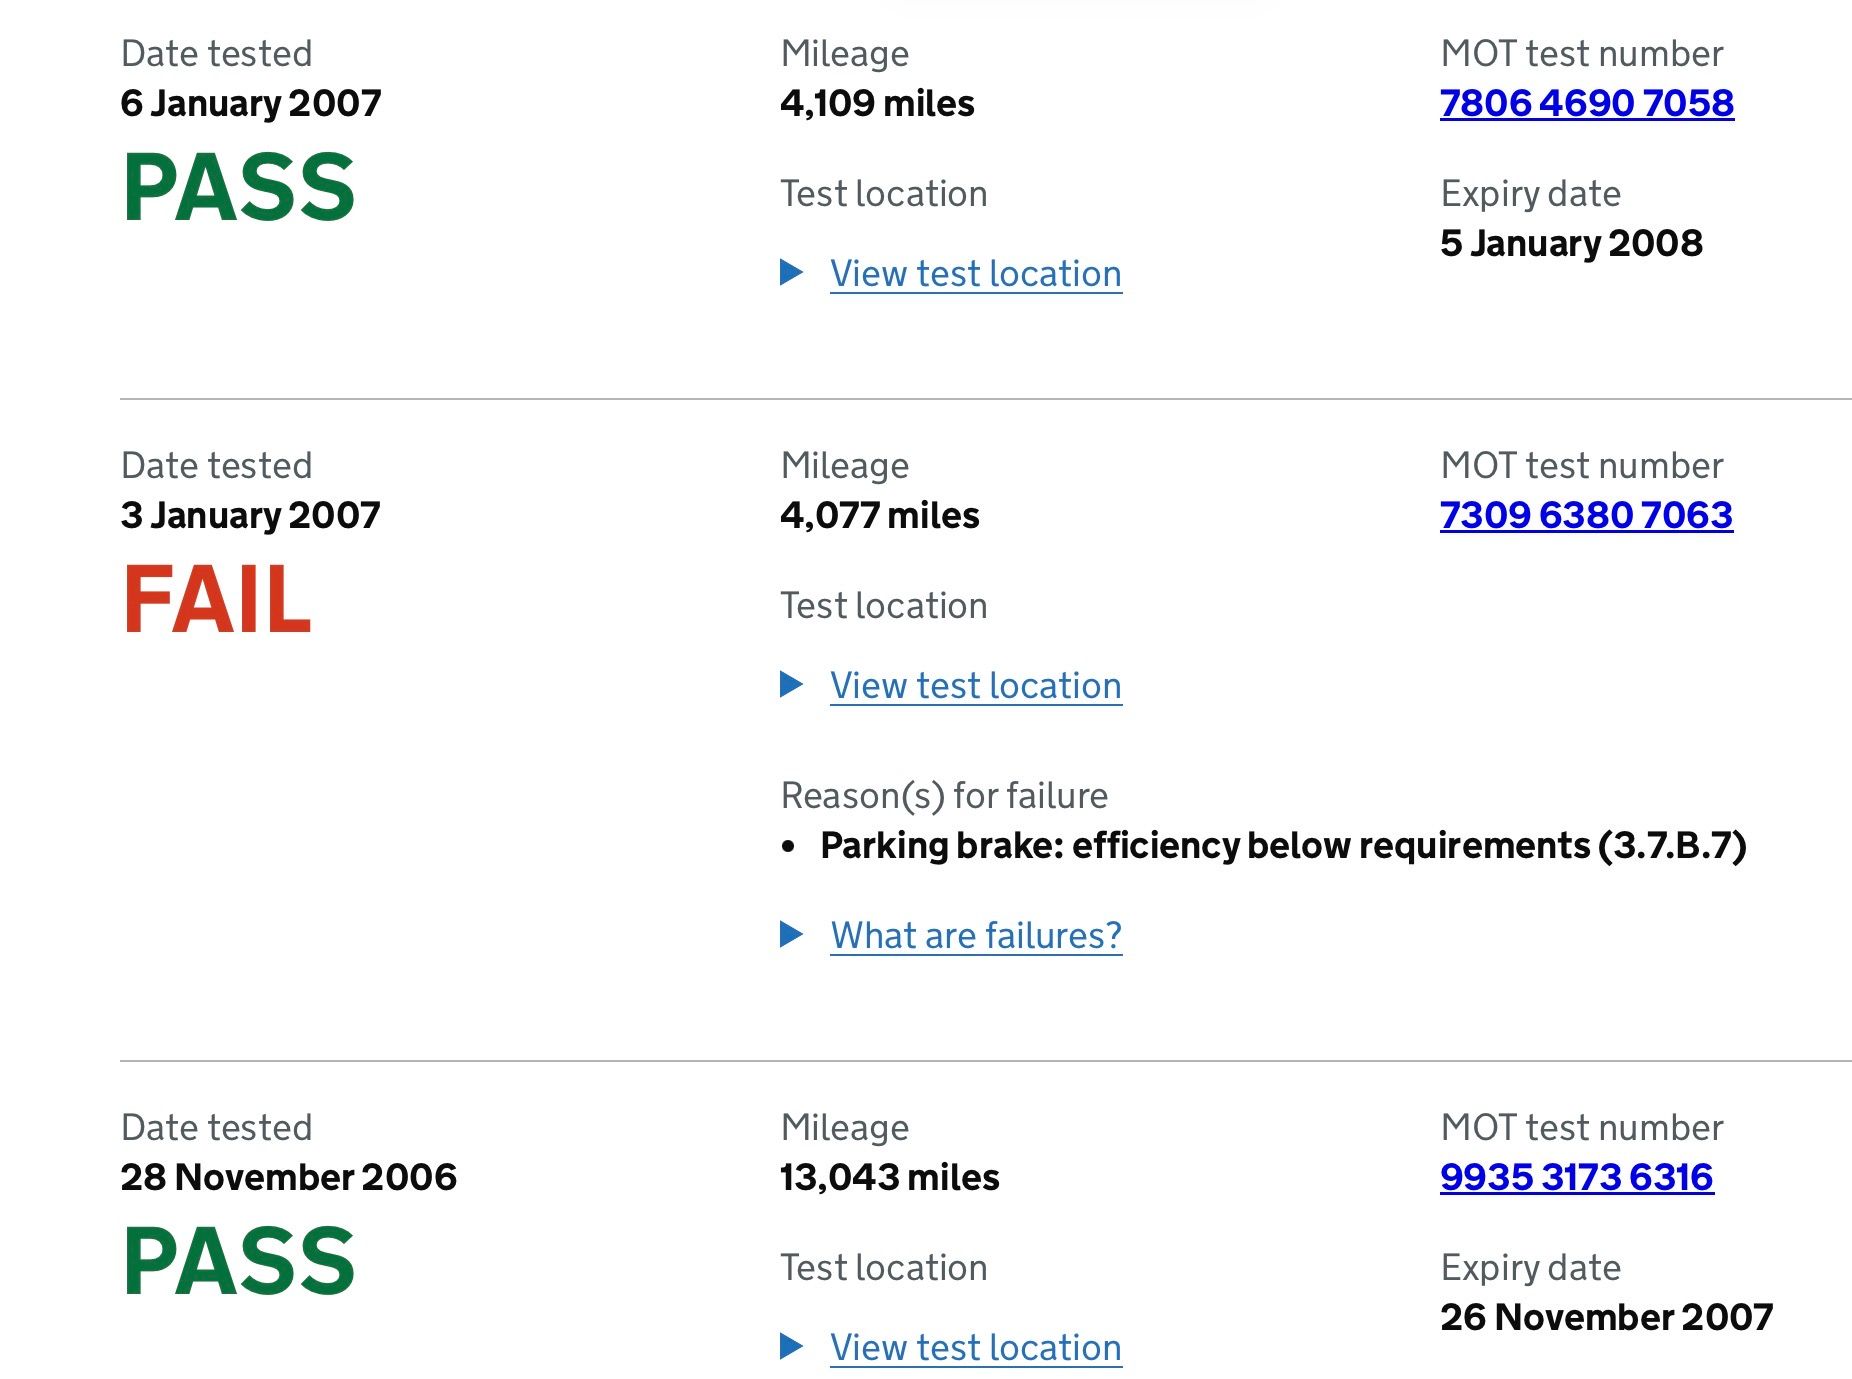
Task: Expand View test location text for 28 November test
Action: pyautogui.click(x=975, y=1348)
